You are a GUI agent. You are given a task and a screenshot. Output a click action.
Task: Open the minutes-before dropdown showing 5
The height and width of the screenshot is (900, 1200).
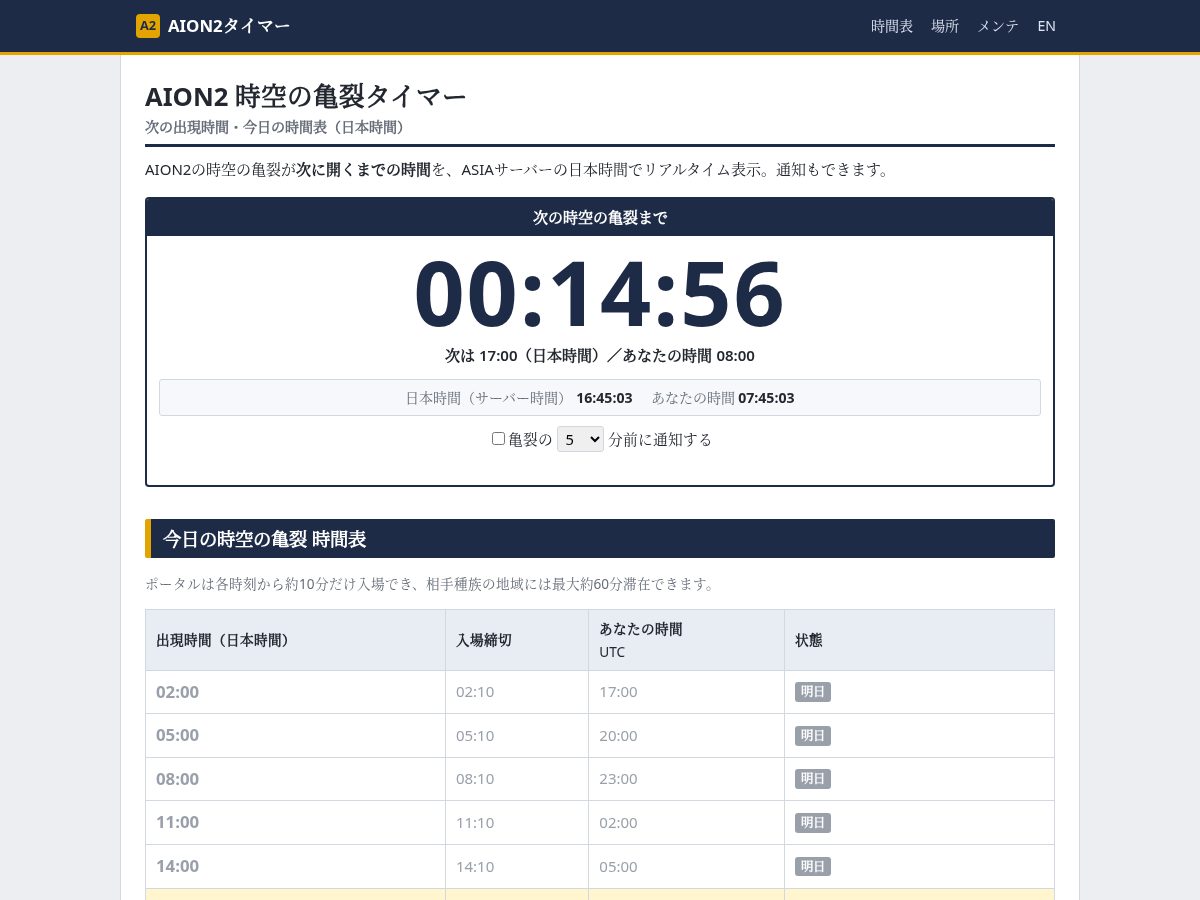tap(580, 439)
